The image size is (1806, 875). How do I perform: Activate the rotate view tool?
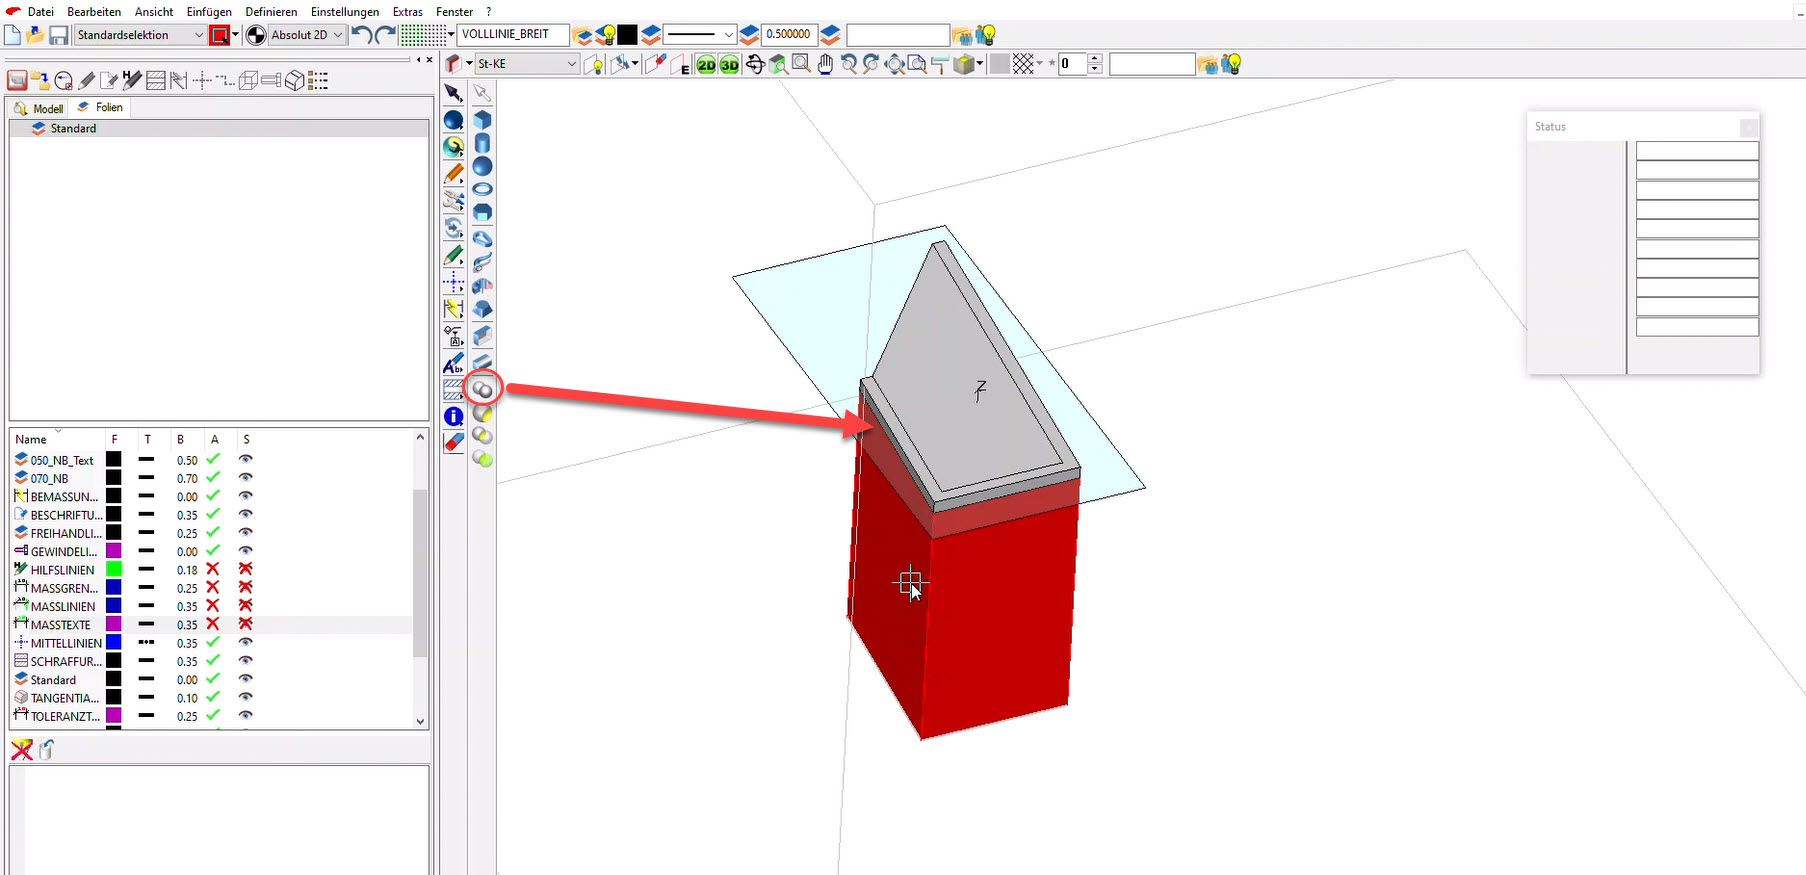pos(755,65)
